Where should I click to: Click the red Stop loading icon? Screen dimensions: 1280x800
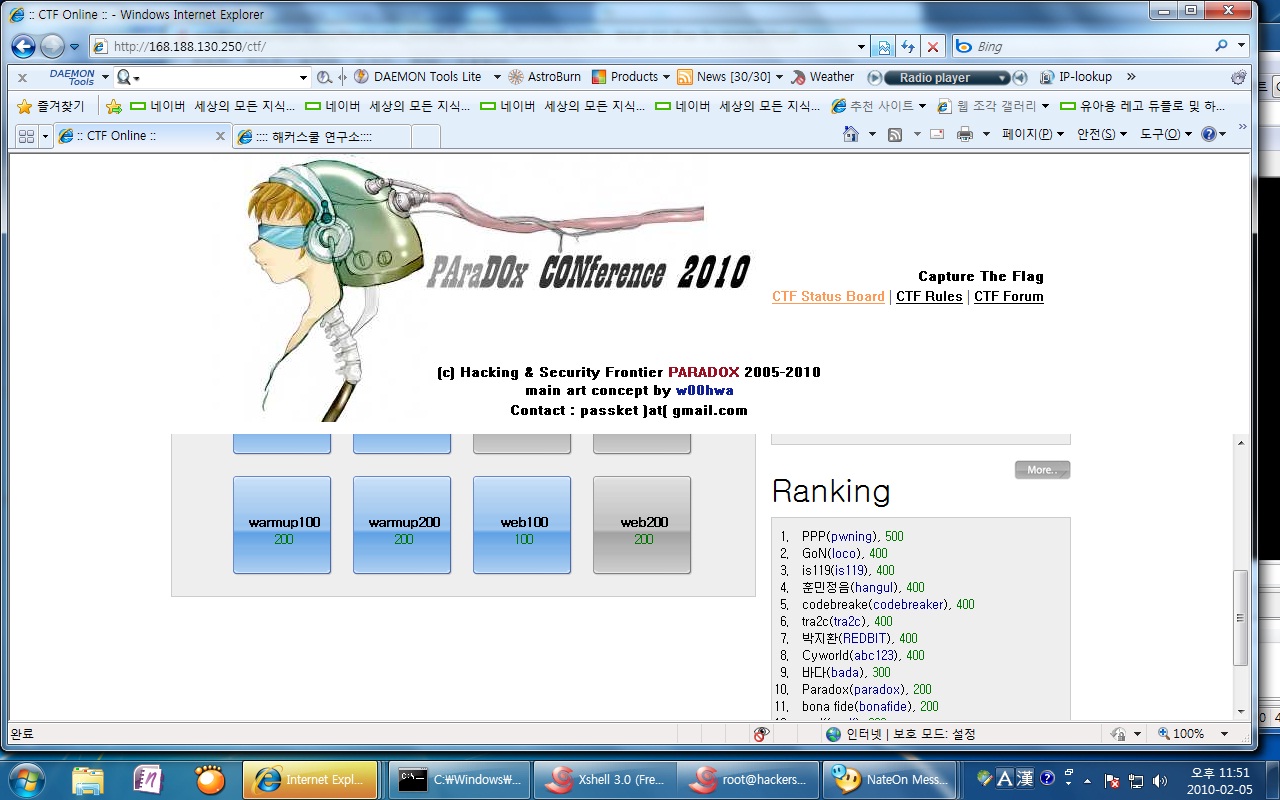pyautogui.click(x=933, y=47)
